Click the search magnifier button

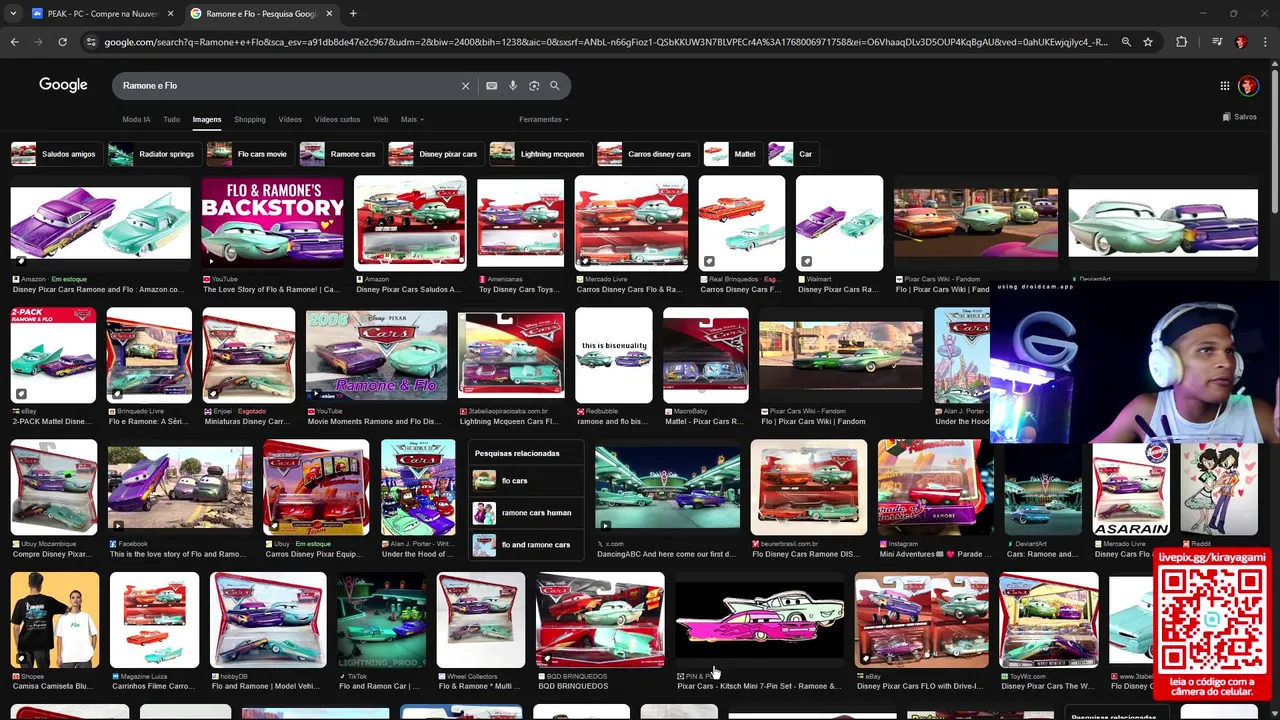555,86
